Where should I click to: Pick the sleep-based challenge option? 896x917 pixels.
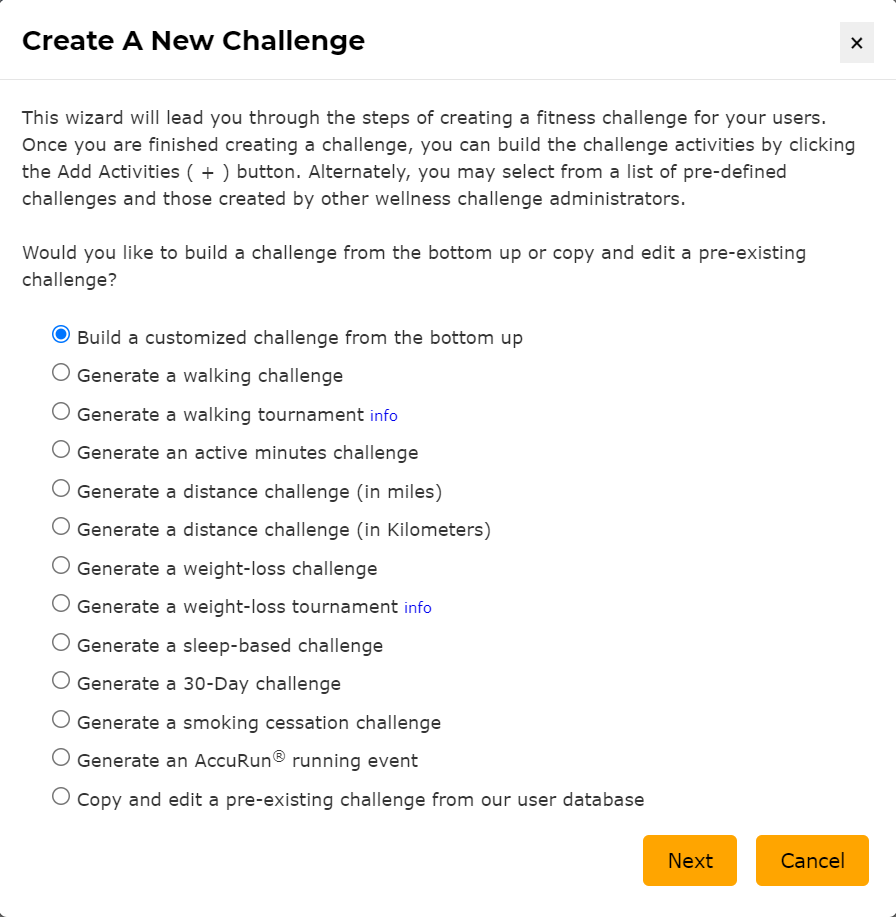click(60, 641)
